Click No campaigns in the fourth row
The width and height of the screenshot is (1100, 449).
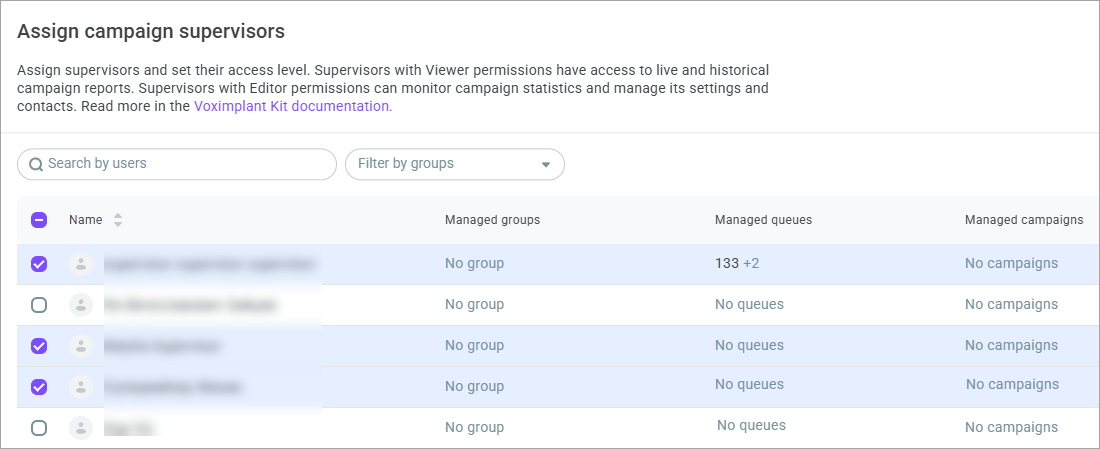1013,384
